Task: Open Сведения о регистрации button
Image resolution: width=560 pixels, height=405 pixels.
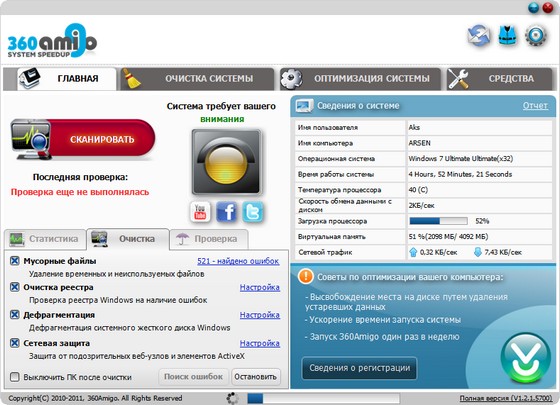Action: tap(359, 368)
